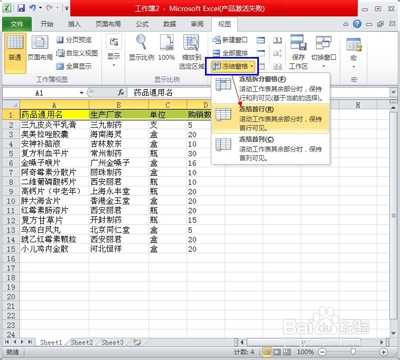Open customize quick access toolbar dropdown
The width and height of the screenshot is (400, 360).
point(66,8)
